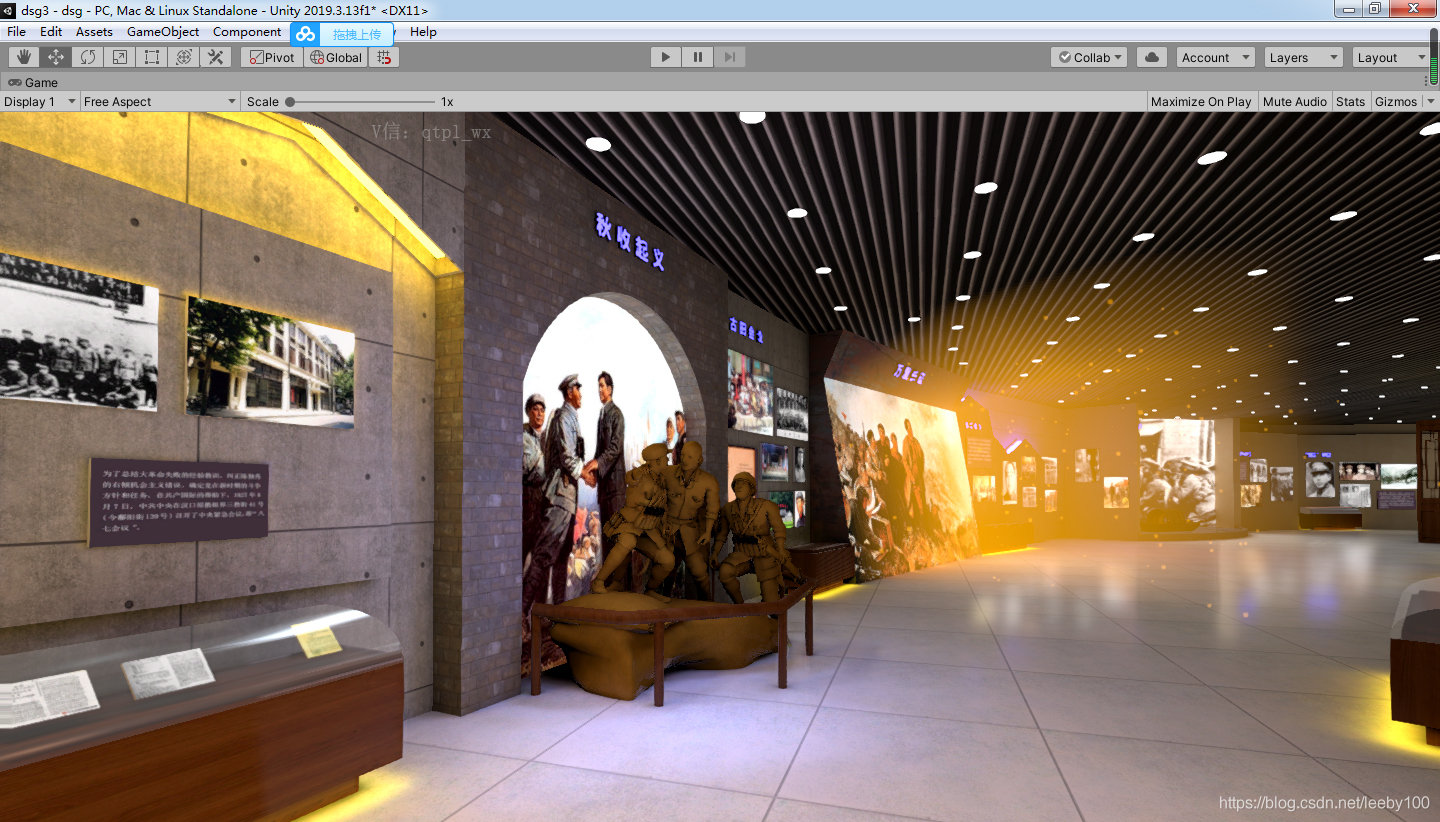The height and width of the screenshot is (822, 1440).
Task: Show the Stats overlay
Action: (x=1351, y=101)
